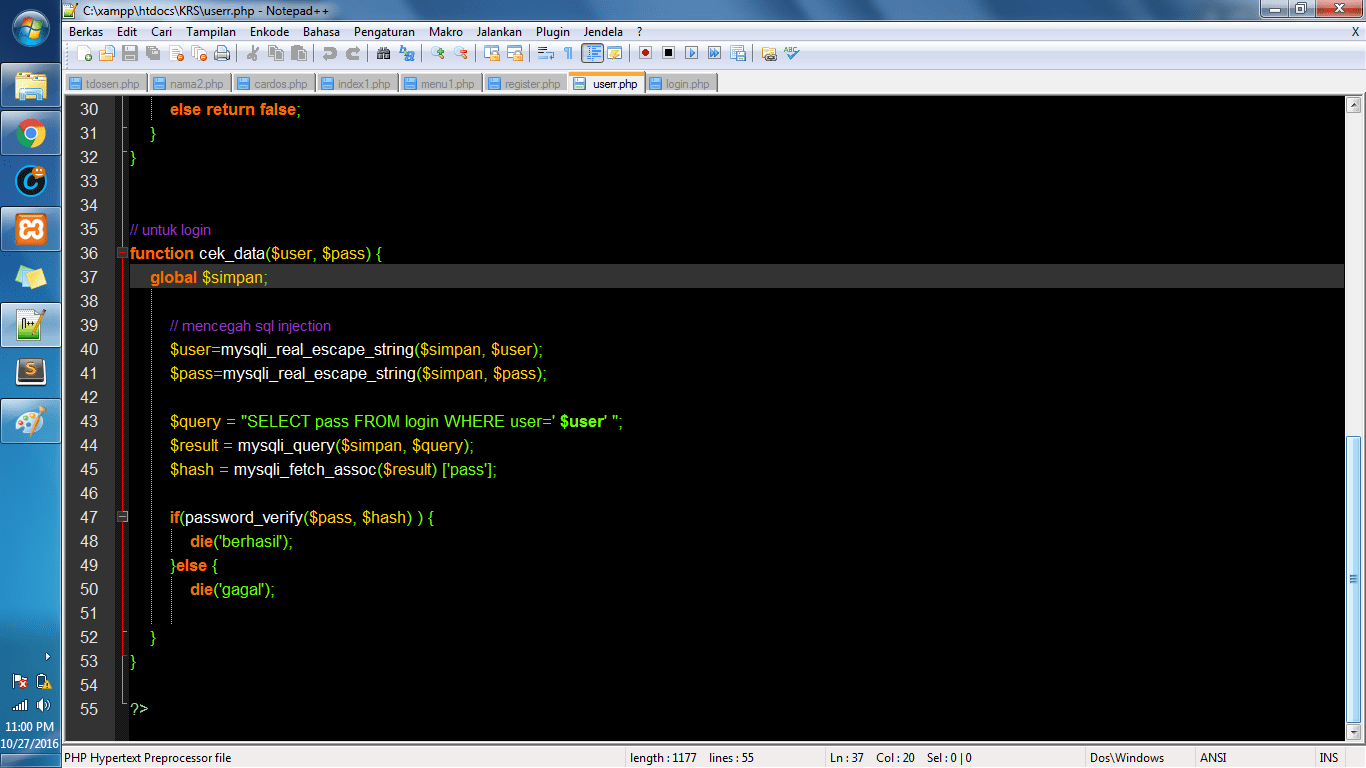Viewport: 1366px width, 768px height.
Task: Click line number 43 in the margin
Action: [x=89, y=421]
